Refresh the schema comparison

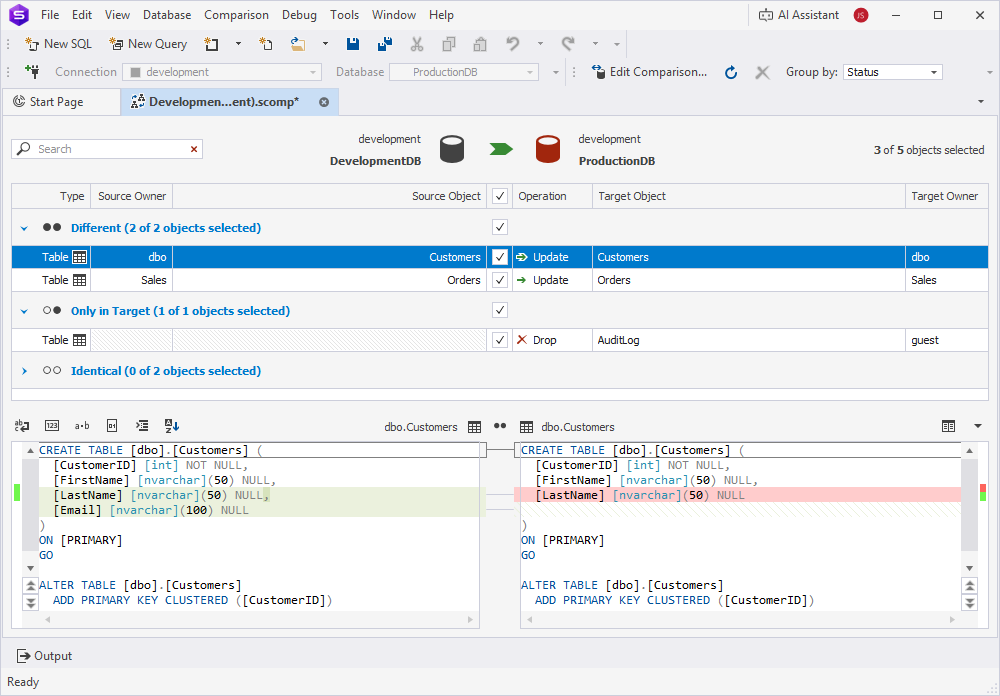click(731, 72)
